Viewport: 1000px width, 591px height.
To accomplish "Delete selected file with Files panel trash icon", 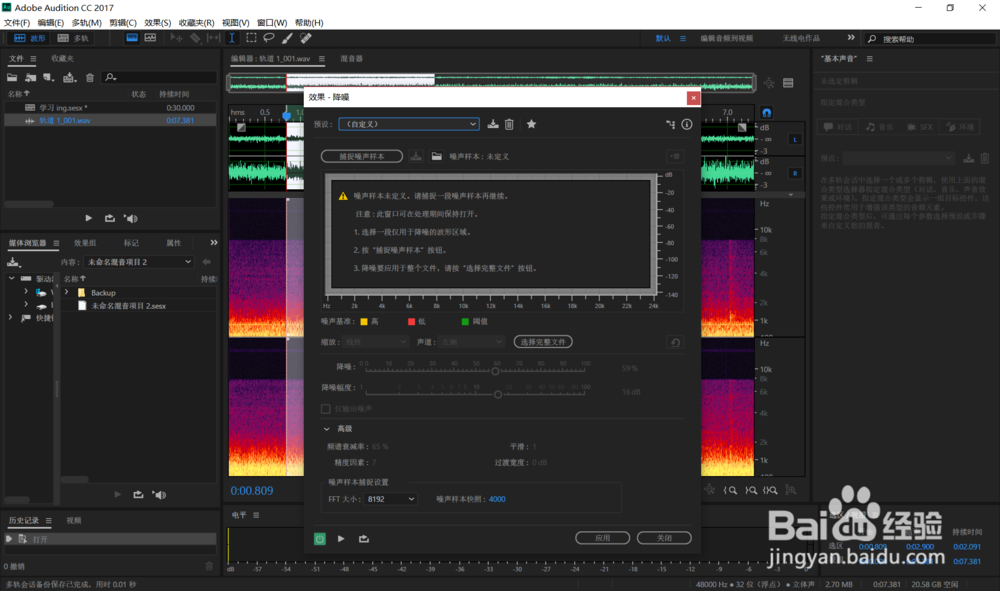I will point(90,78).
